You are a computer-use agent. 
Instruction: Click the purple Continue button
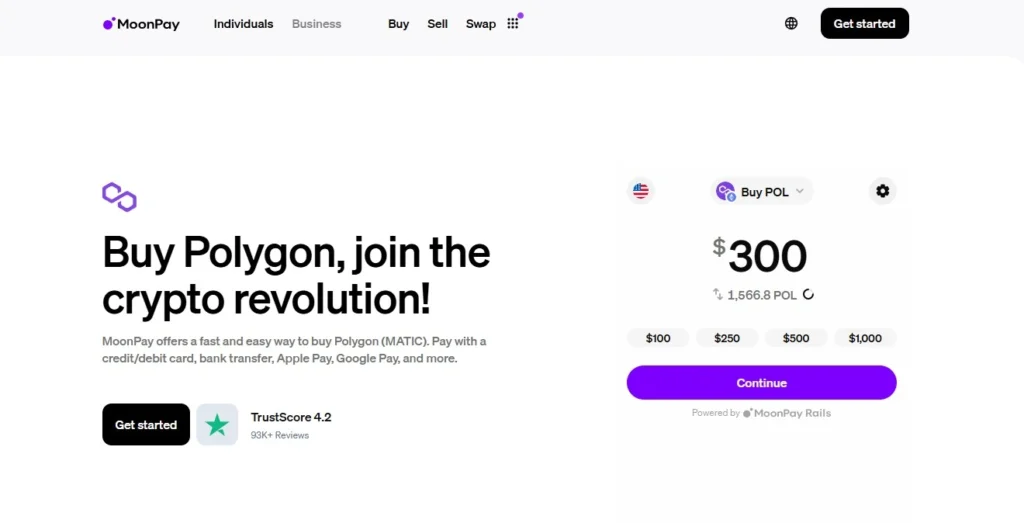(761, 383)
